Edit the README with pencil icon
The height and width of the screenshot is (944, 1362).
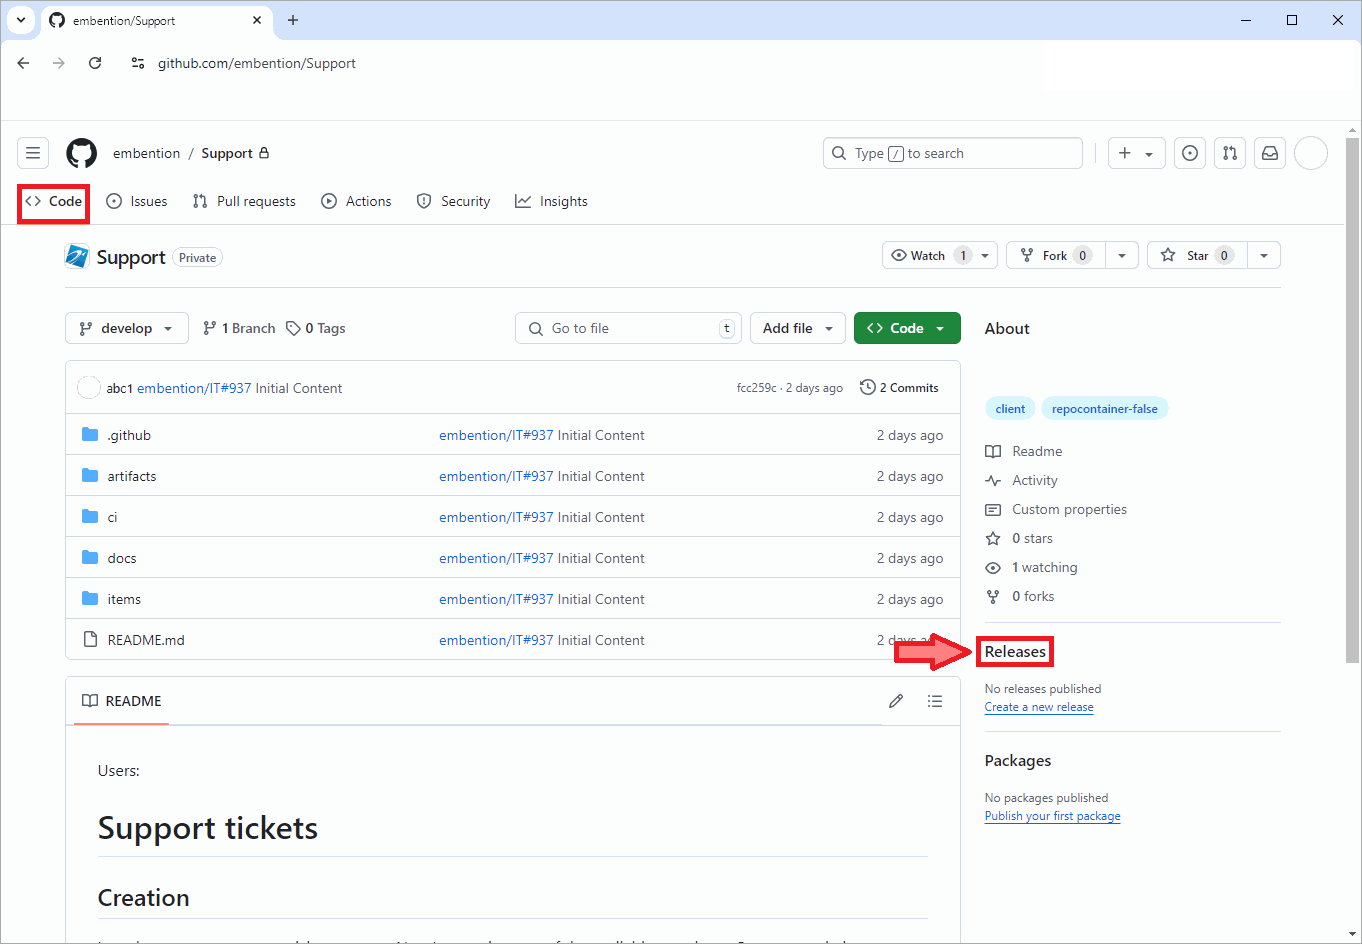(x=896, y=701)
